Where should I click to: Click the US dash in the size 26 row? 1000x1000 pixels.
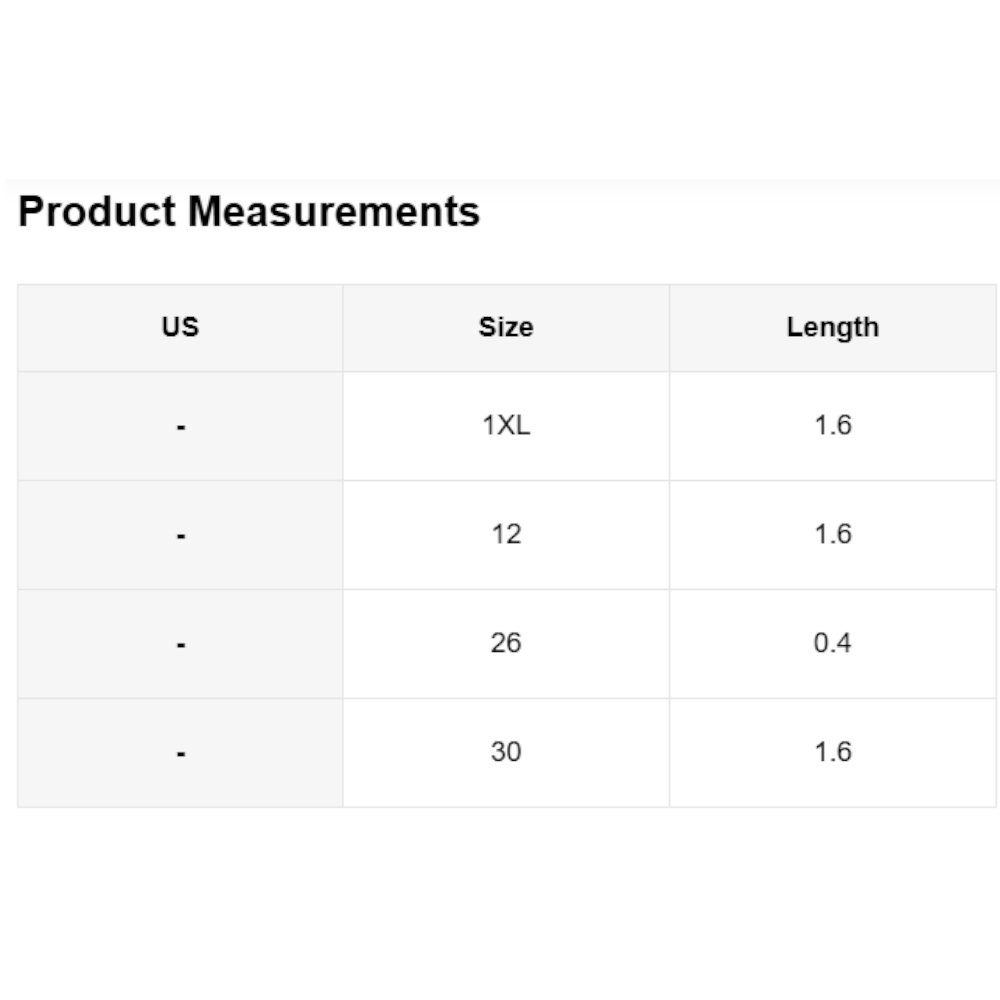pyautogui.click(x=180, y=646)
